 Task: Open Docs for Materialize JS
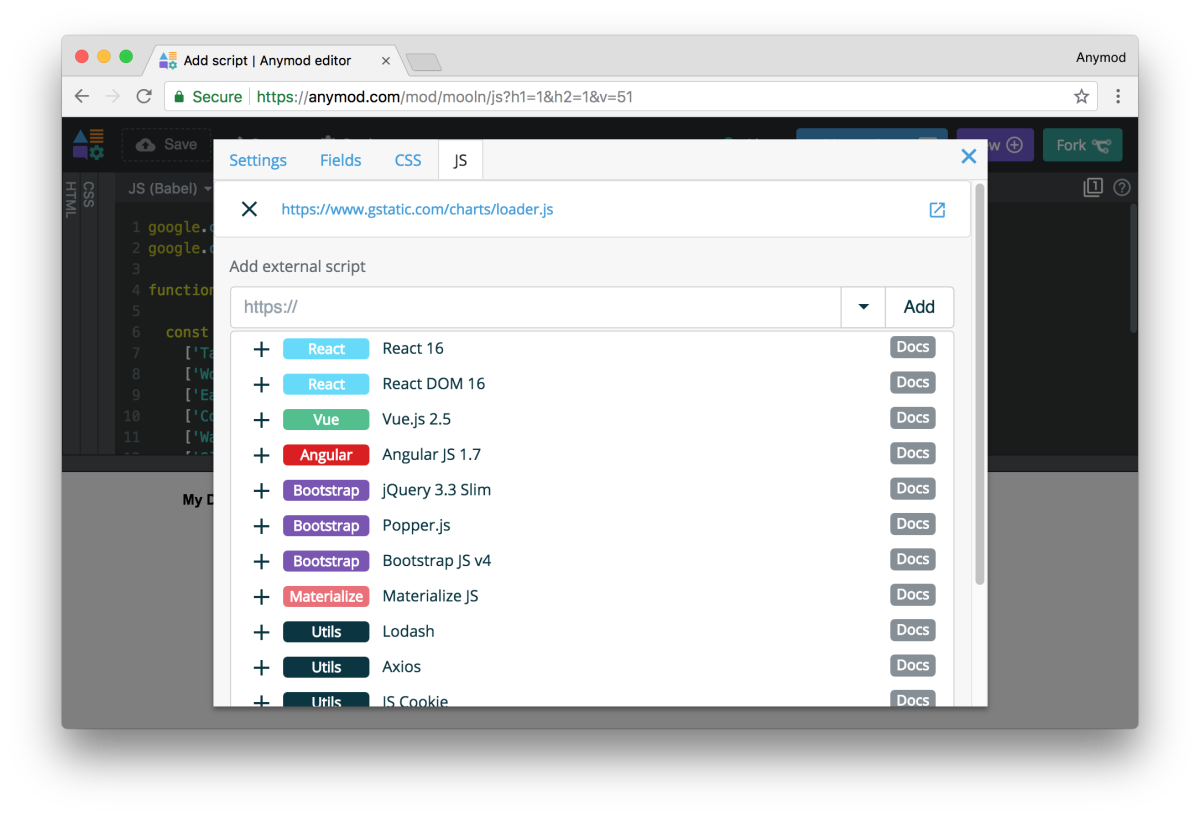pos(913,594)
